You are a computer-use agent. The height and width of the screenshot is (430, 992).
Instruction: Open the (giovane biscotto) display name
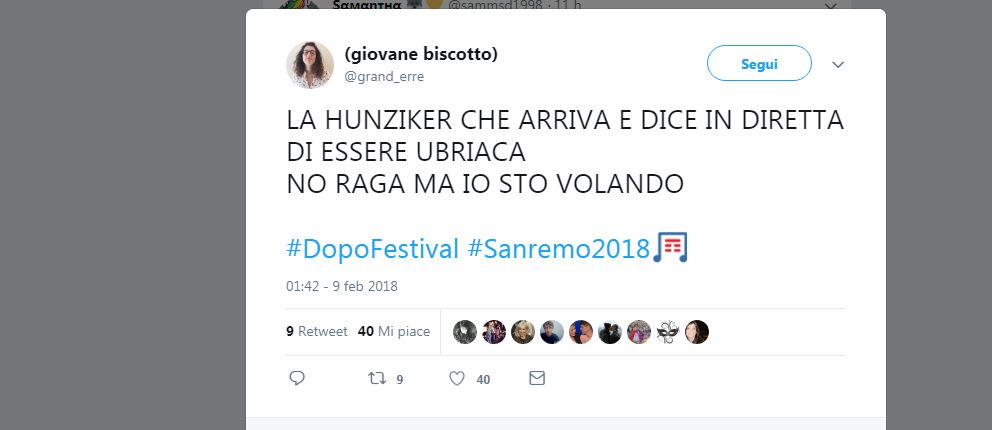[x=421, y=54]
